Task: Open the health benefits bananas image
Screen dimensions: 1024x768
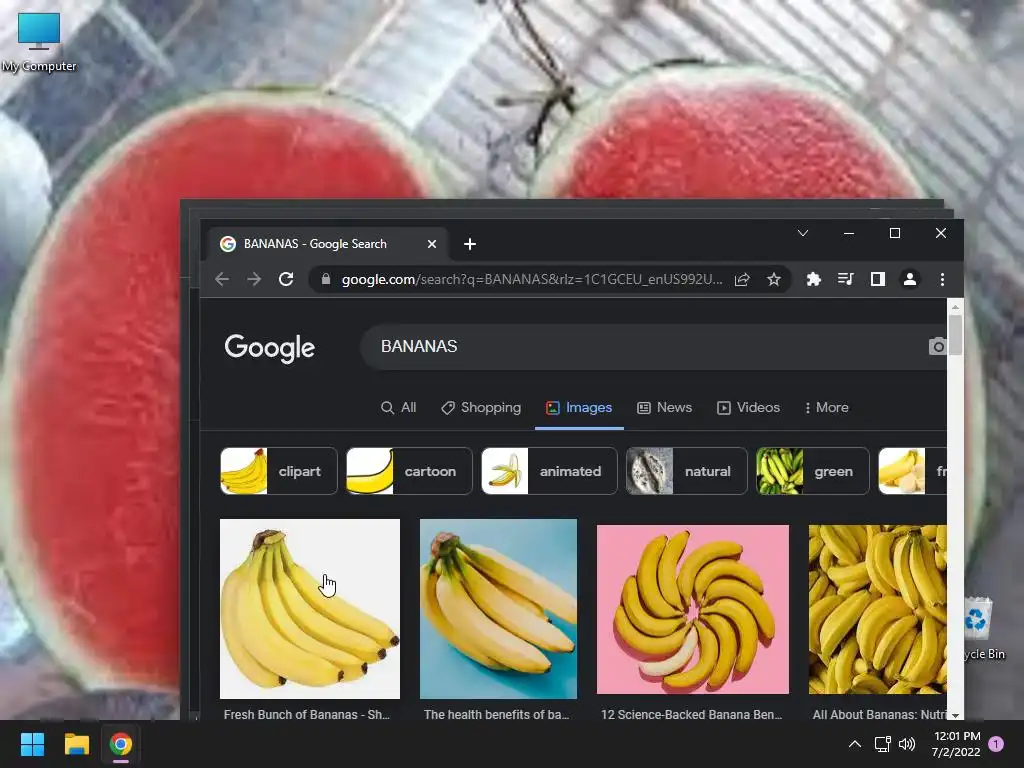Action: [498, 609]
